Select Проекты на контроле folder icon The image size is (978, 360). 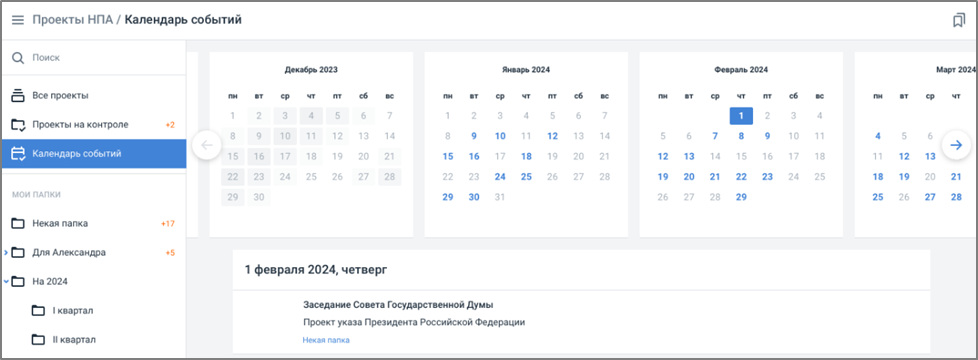tap(18, 125)
